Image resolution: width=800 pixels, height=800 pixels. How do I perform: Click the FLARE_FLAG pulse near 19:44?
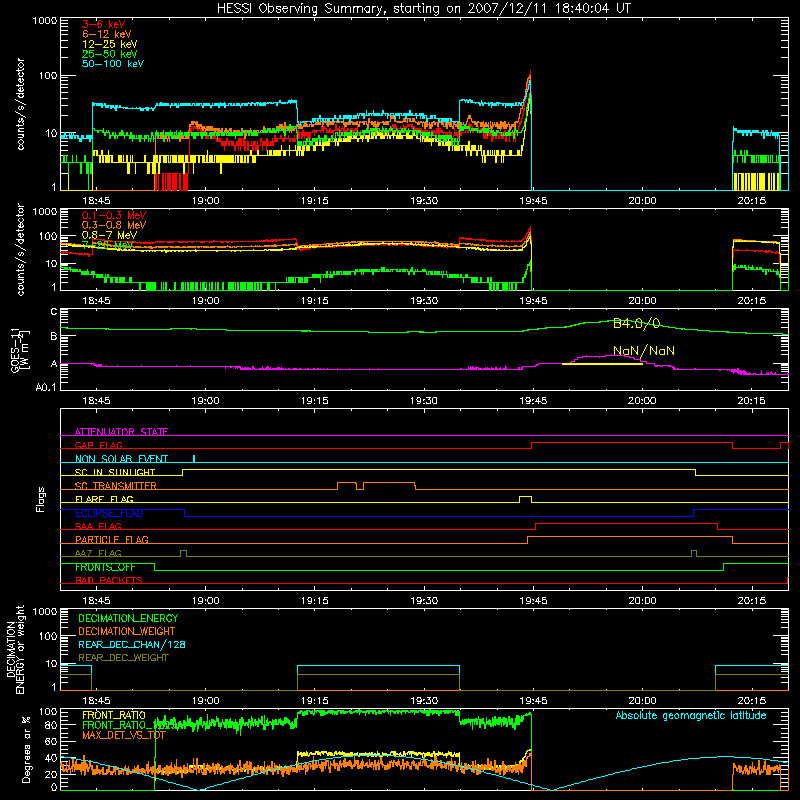click(x=525, y=499)
